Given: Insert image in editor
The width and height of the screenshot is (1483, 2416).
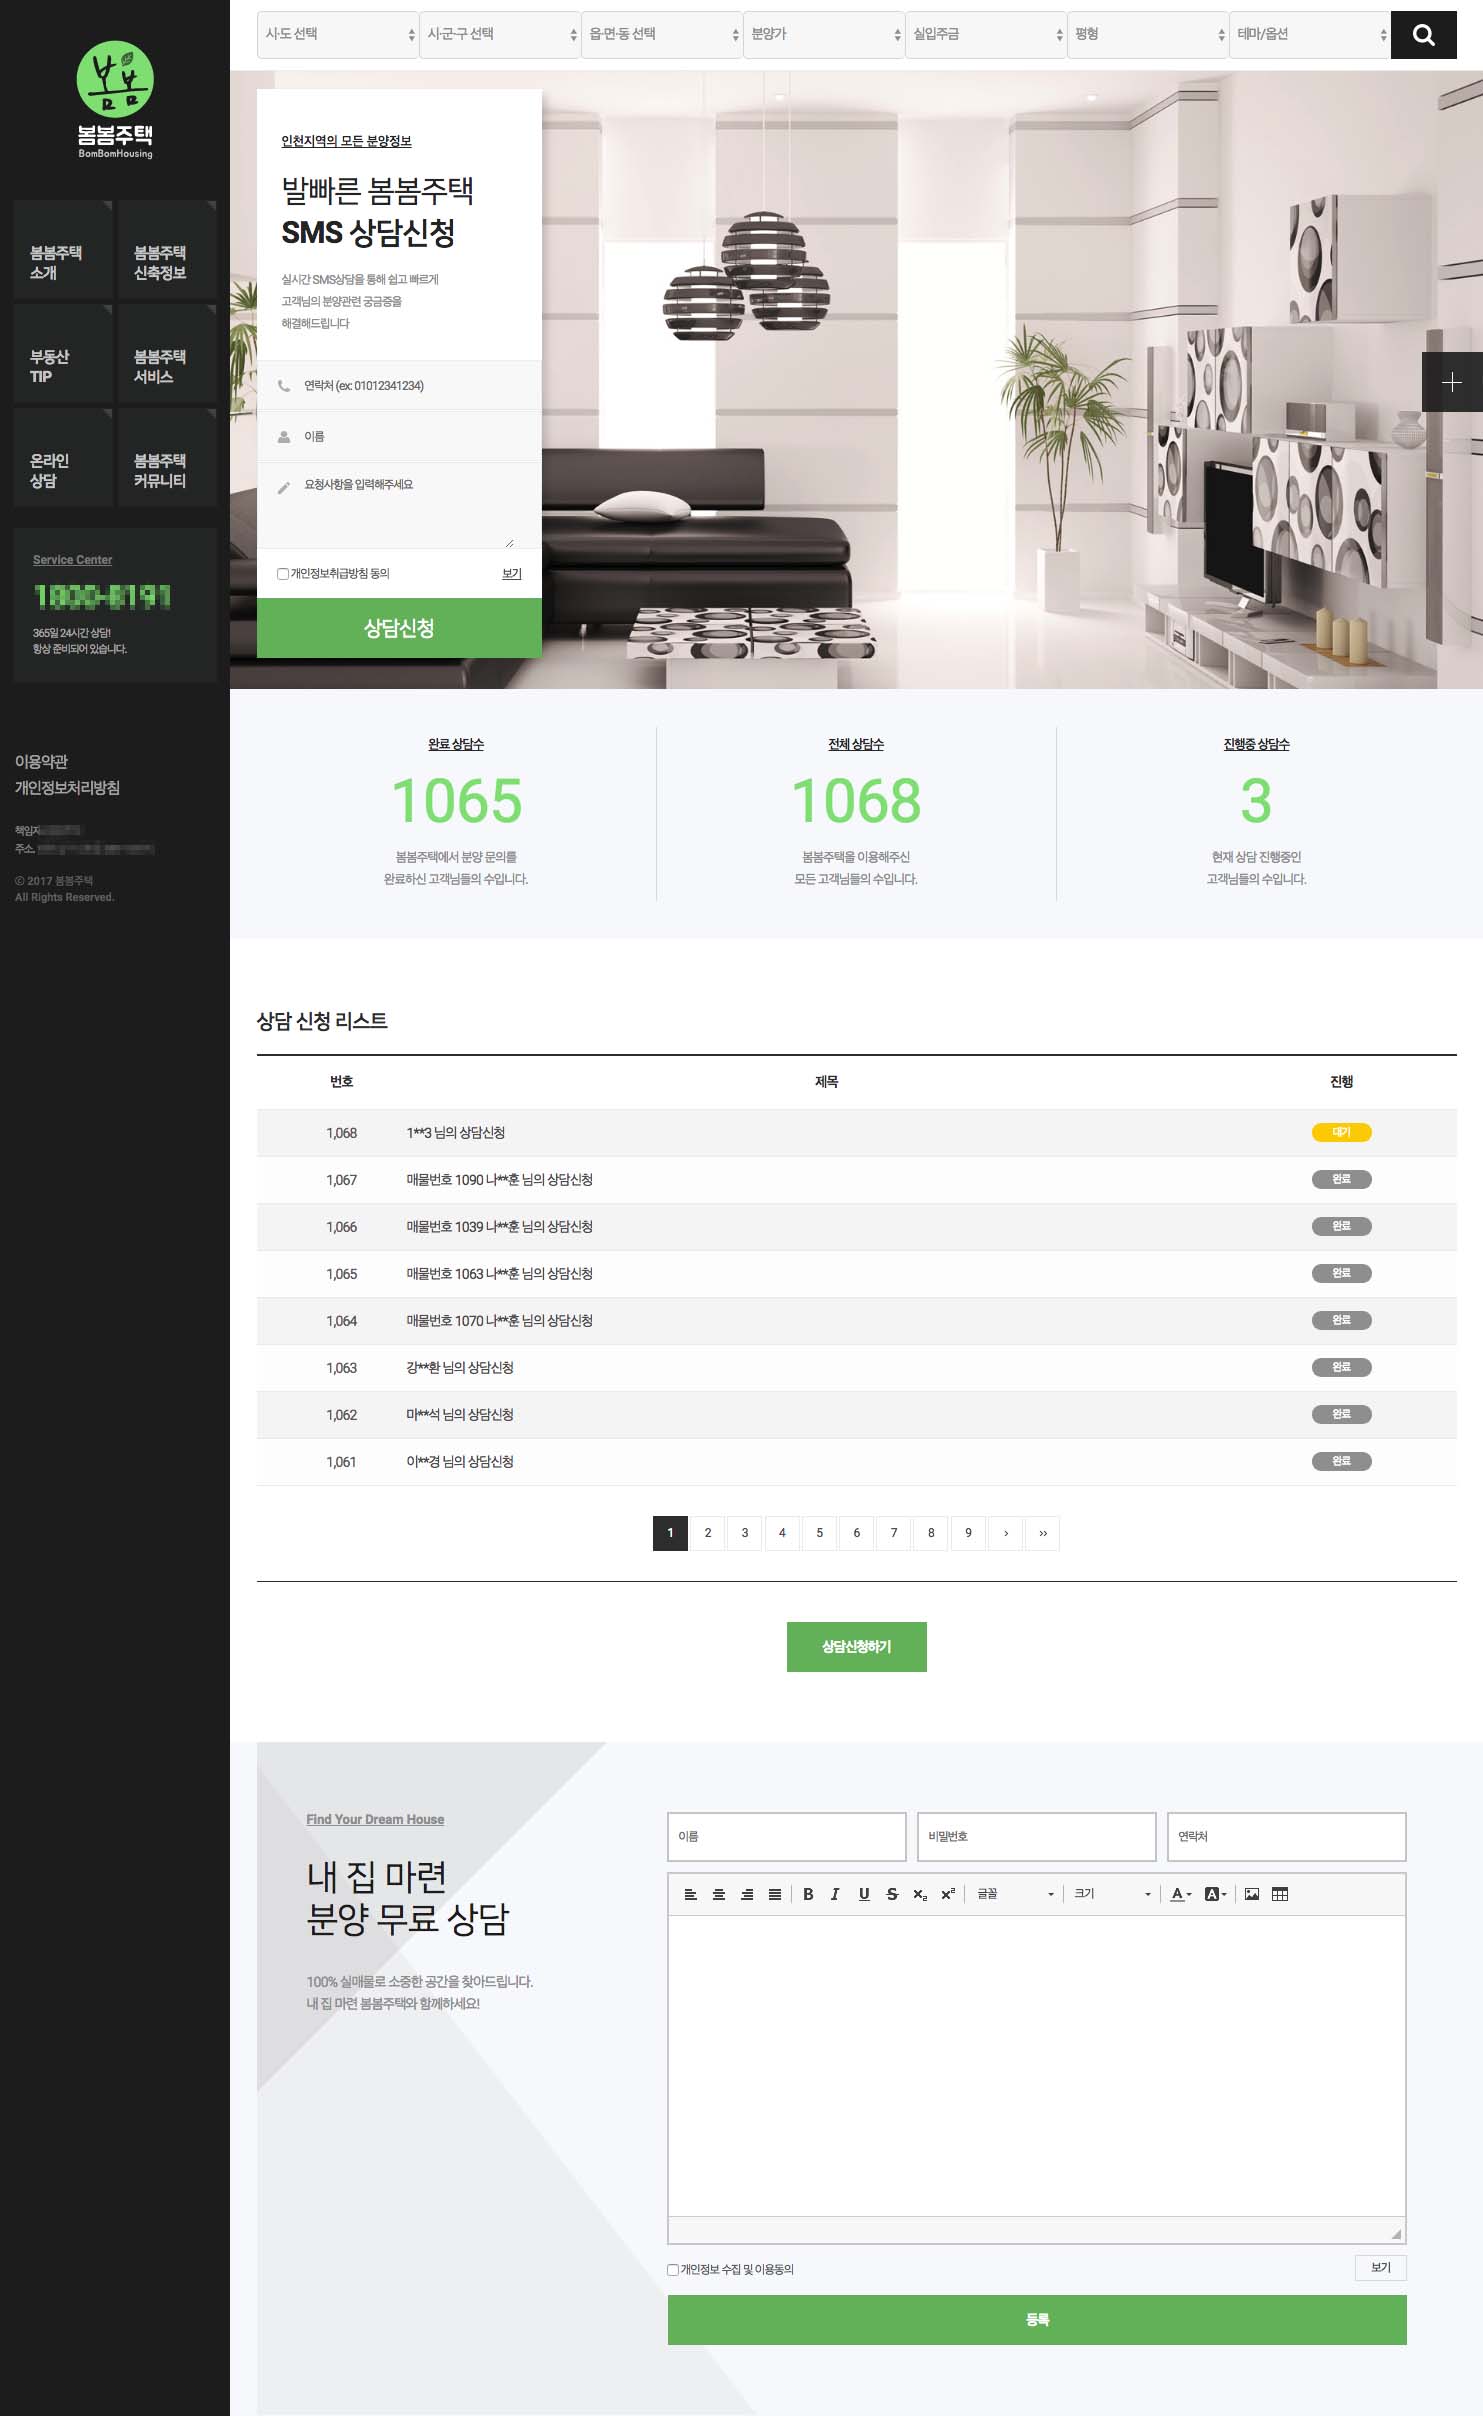Looking at the screenshot, I should (1251, 1894).
